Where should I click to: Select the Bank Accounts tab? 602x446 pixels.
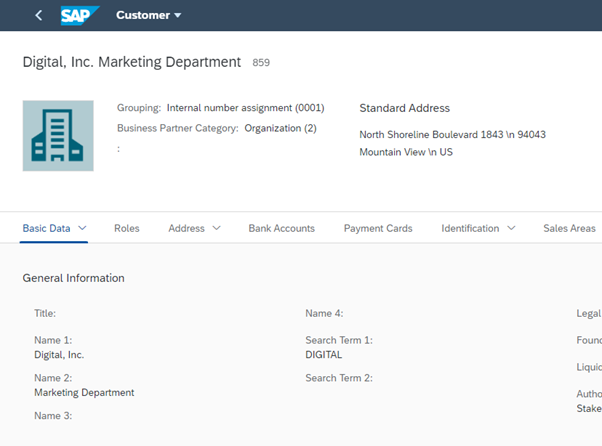coord(281,228)
